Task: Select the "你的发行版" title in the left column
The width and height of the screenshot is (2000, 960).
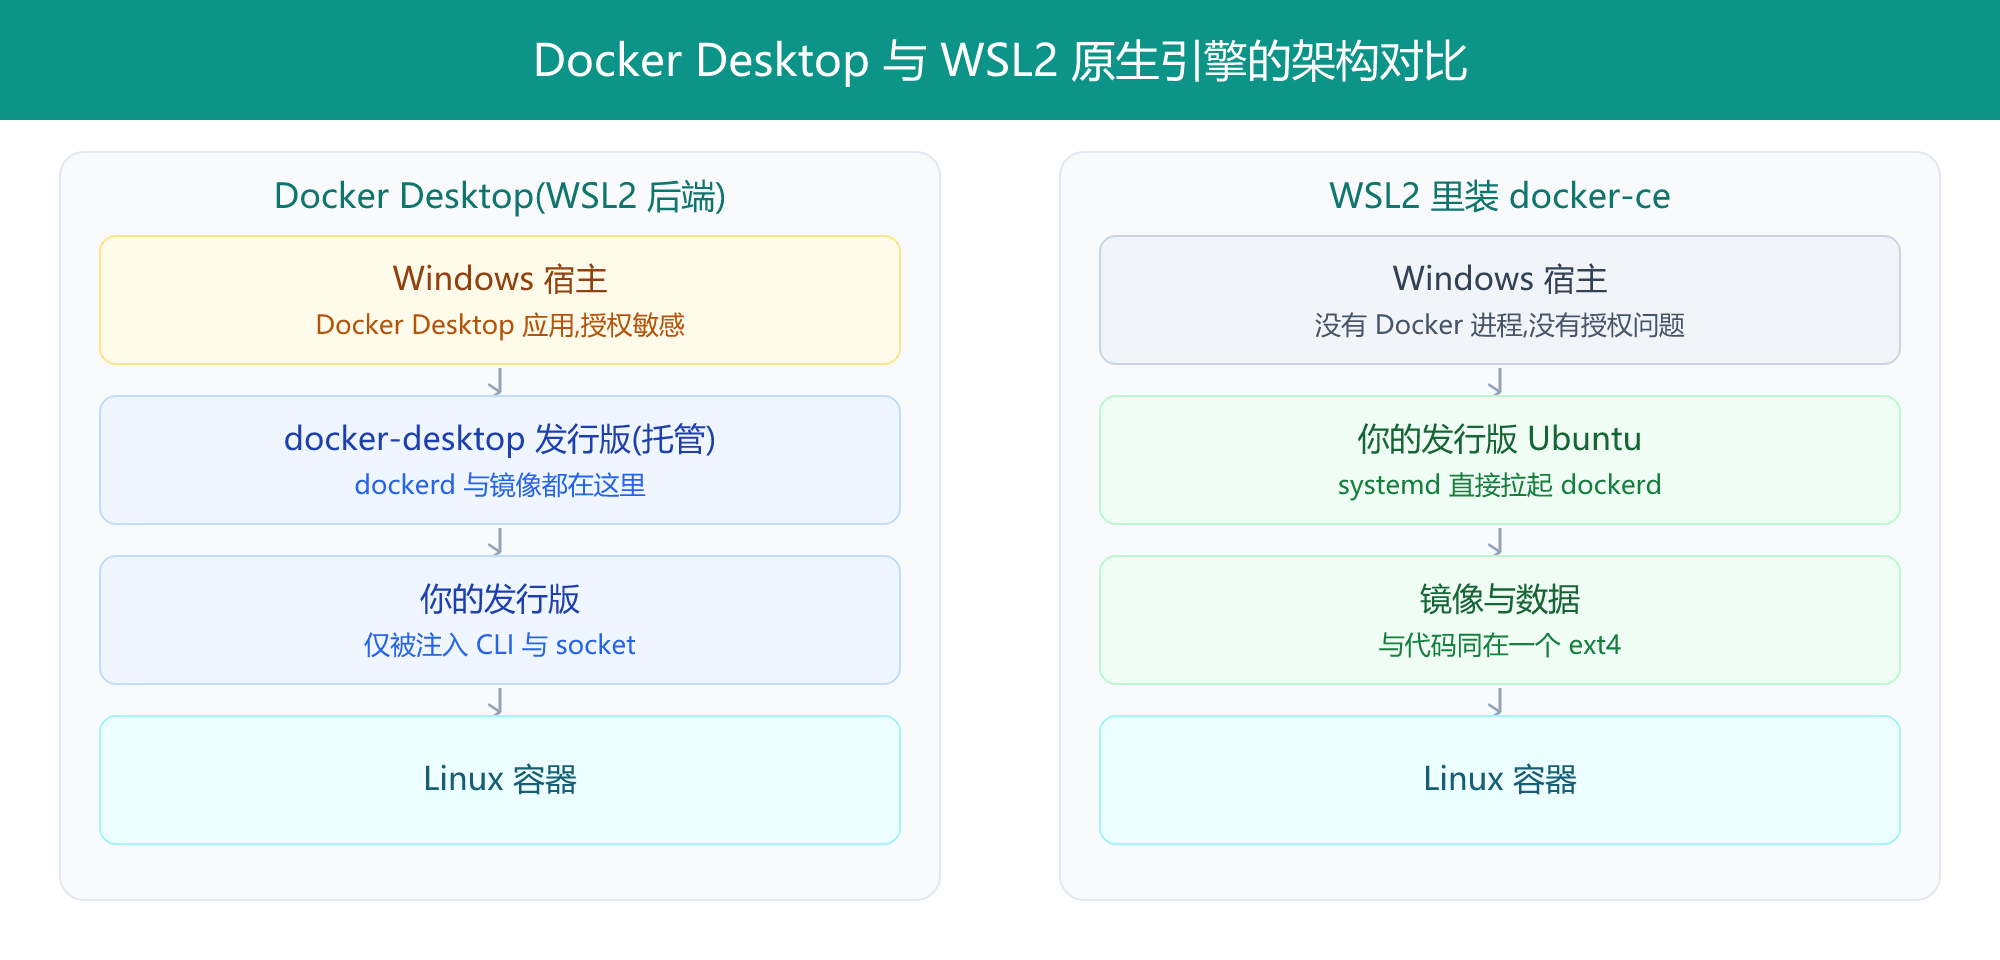Action: (x=500, y=599)
